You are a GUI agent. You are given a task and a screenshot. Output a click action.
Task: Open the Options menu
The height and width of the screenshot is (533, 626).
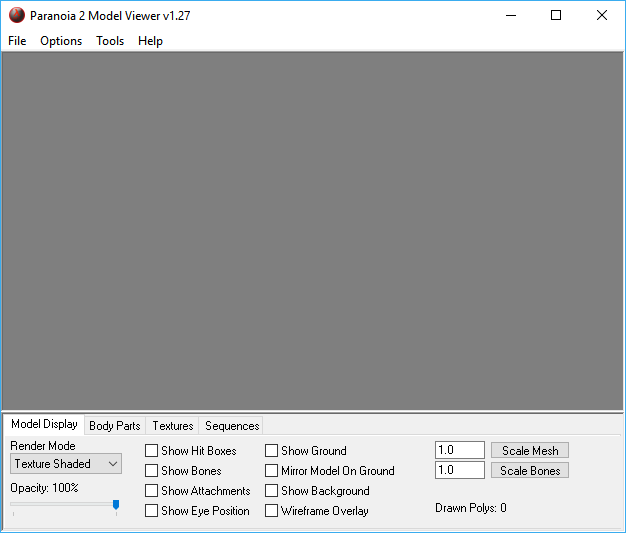(x=61, y=41)
